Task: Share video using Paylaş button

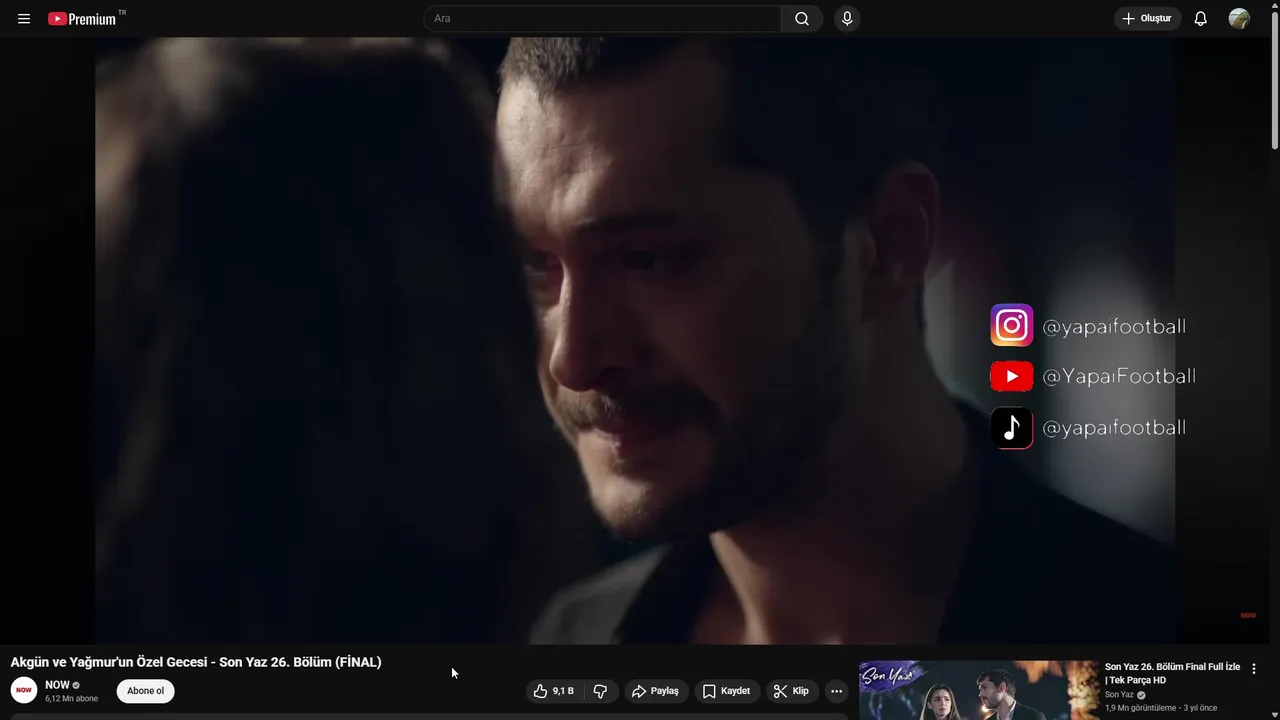Action: pos(656,691)
